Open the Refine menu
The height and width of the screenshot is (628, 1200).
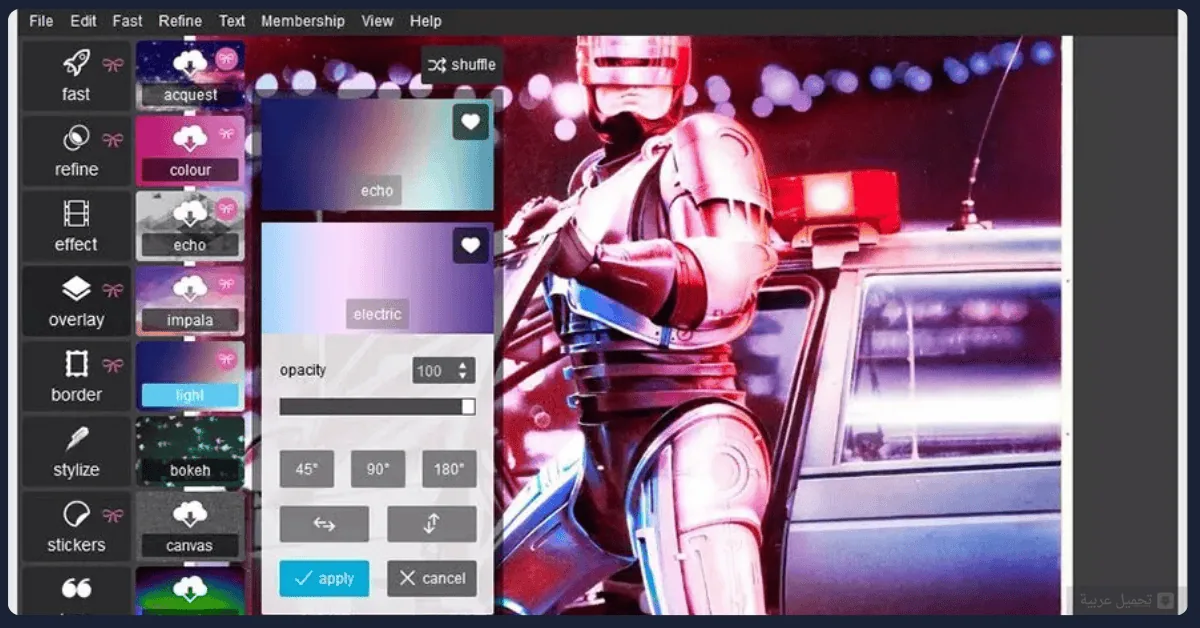[x=180, y=21]
